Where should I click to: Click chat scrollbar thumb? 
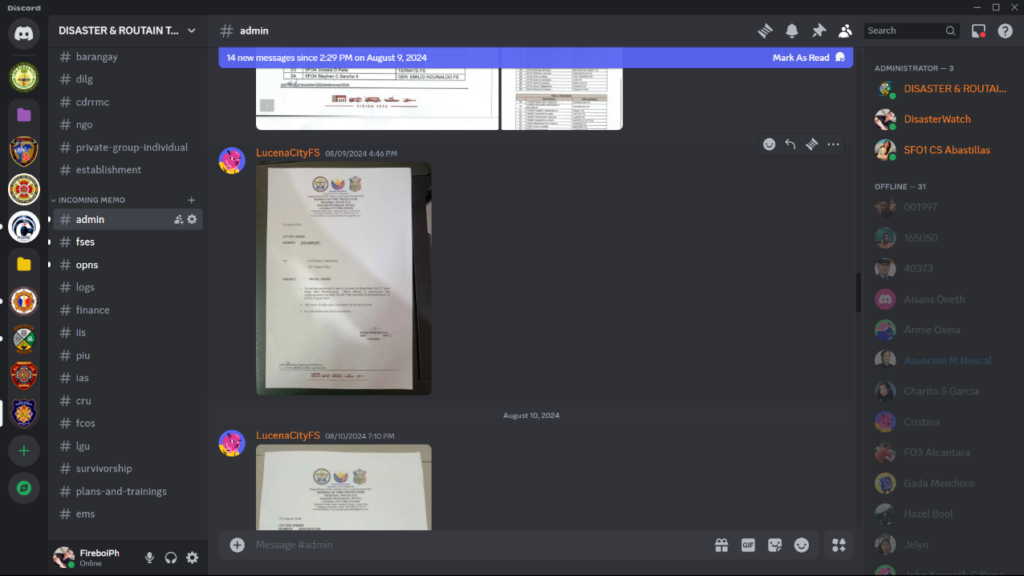(x=858, y=292)
